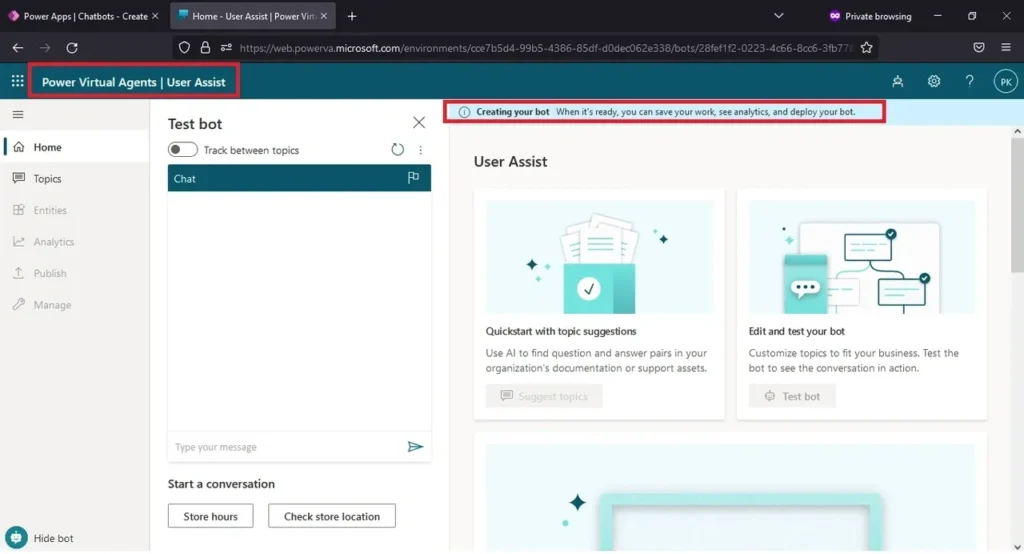Image resolution: width=1024 pixels, height=554 pixels.
Task: Open the Entities page in sidebar
Action: (x=74, y=210)
